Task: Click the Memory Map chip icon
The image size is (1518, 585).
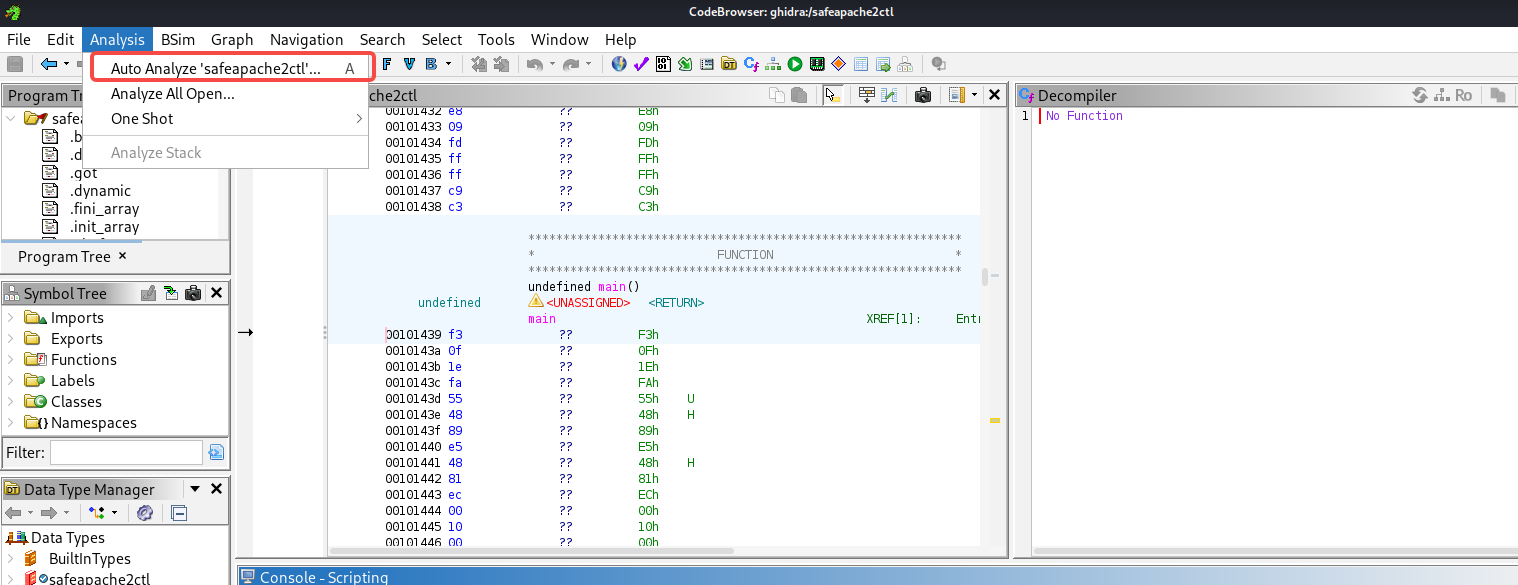Action: [x=817, y=64]
